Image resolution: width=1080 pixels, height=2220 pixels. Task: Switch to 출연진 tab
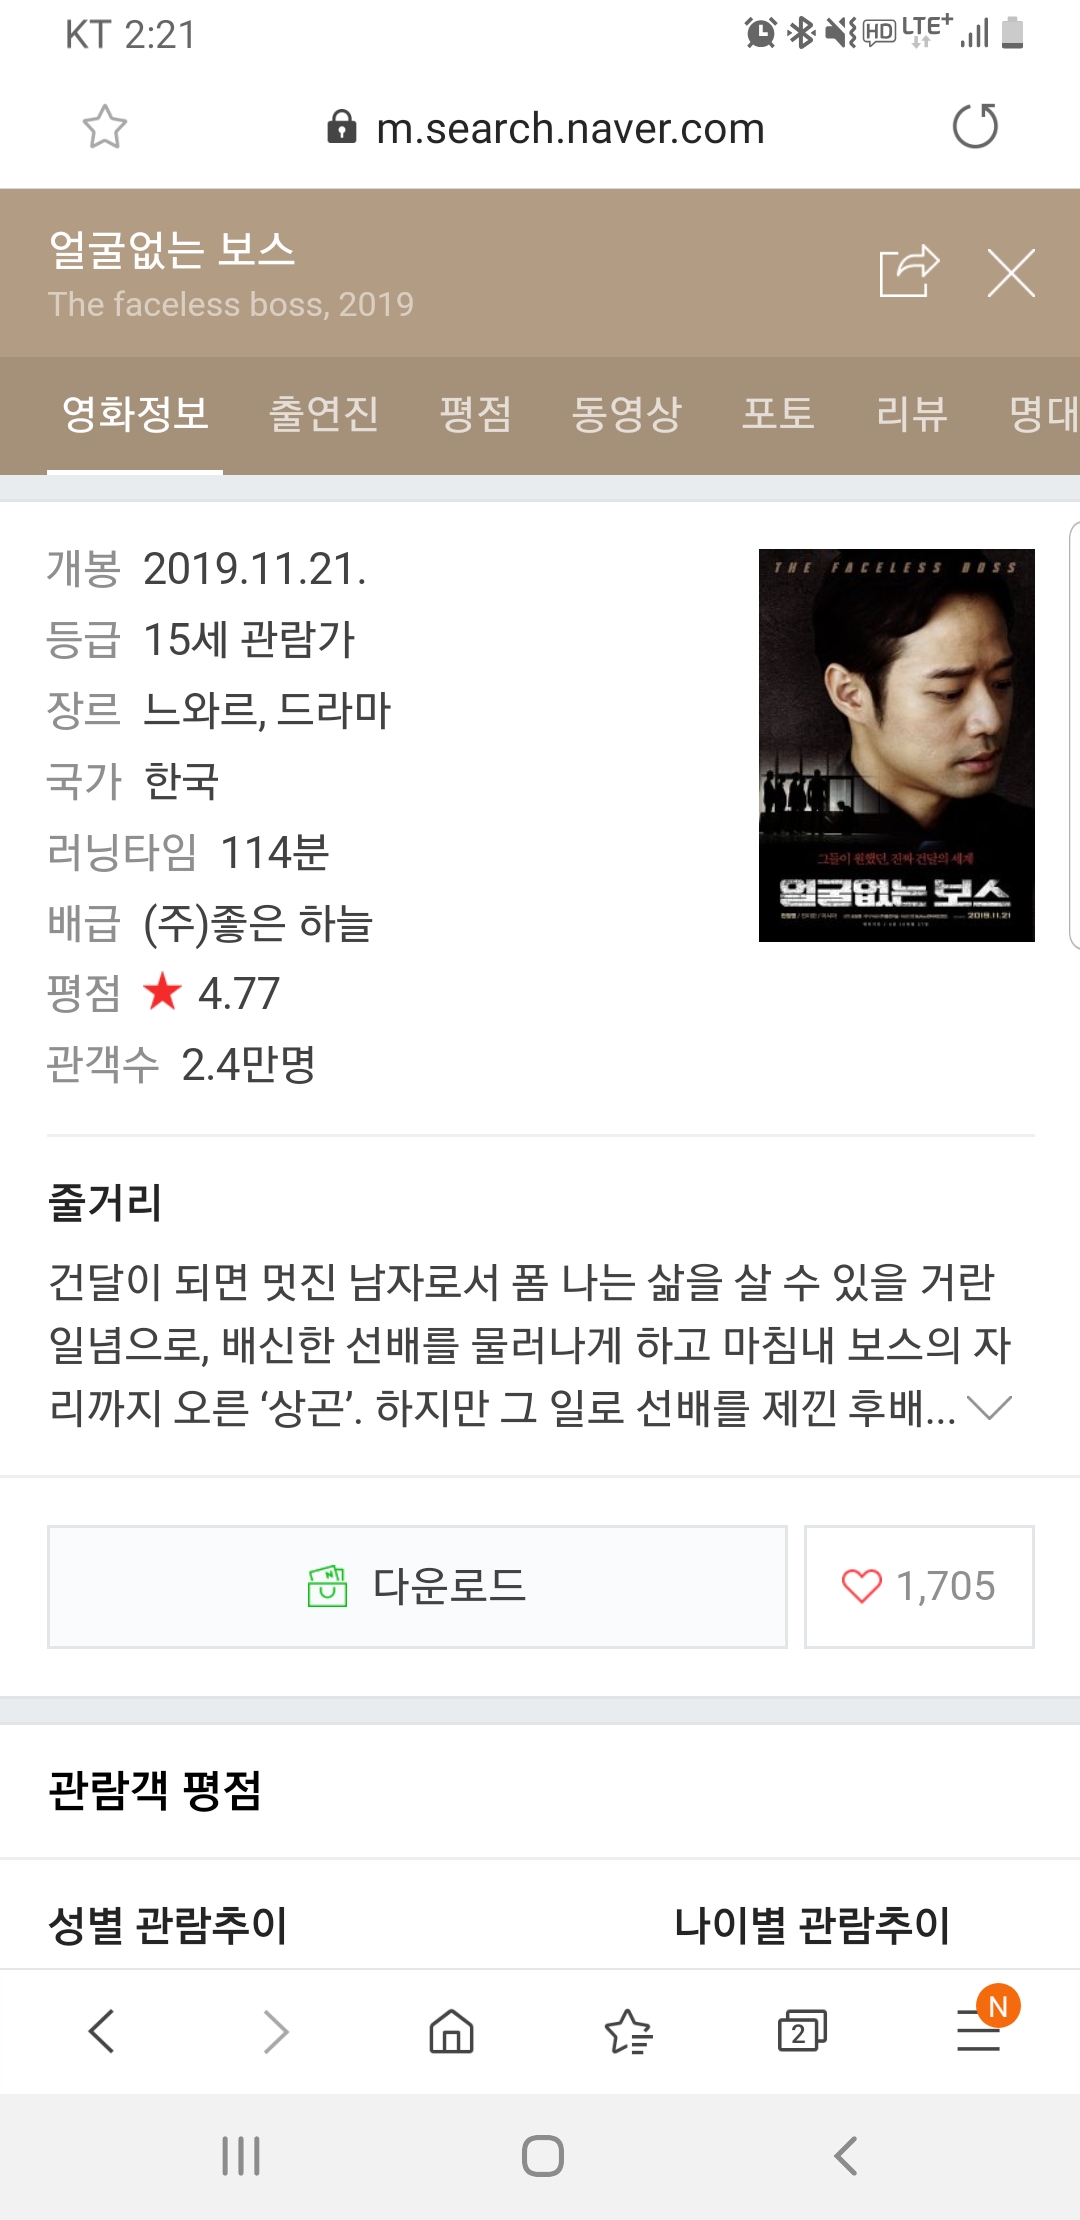point(324,414)
